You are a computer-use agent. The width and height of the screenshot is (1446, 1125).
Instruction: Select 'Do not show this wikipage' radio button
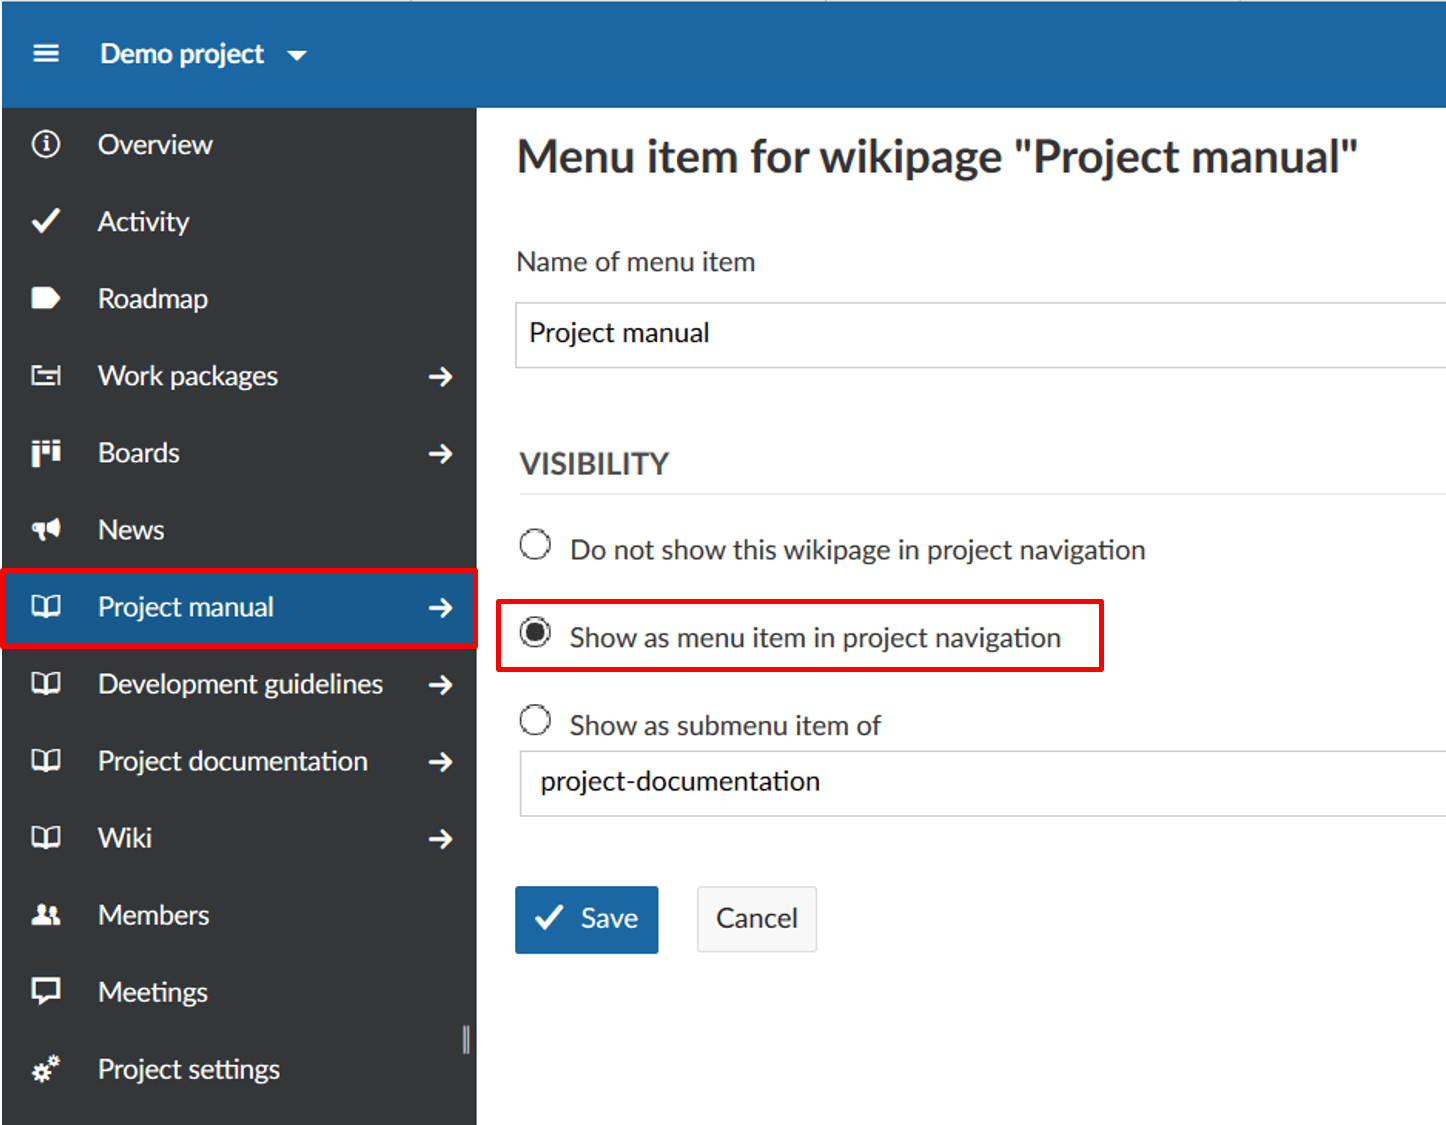pos(535,545)
